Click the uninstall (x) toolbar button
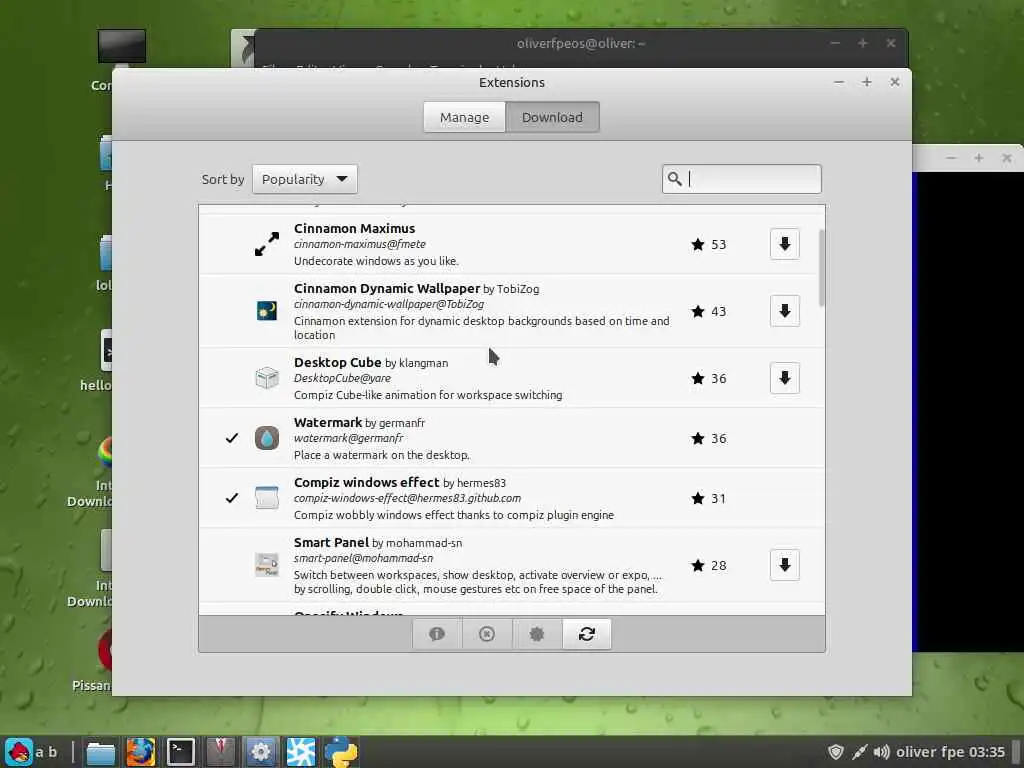Image resolution: width=1024 pixels, height=768 pixels. pyautogui.click(x=487, y=634)
